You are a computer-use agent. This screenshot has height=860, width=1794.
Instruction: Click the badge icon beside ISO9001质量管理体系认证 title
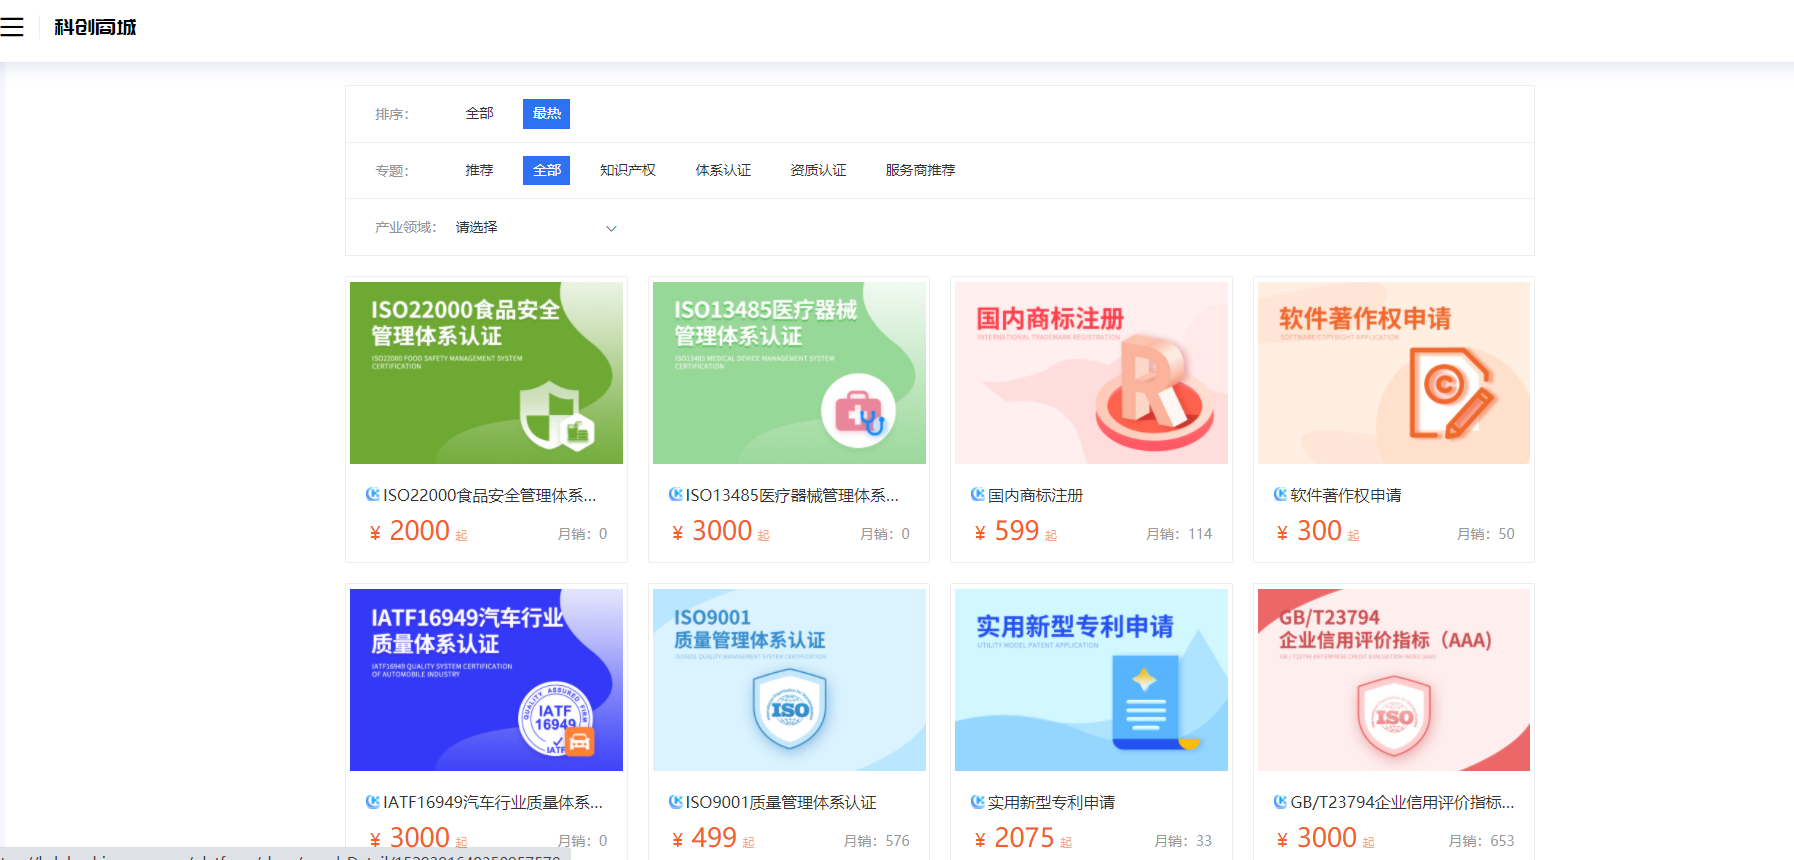[676, 801]
